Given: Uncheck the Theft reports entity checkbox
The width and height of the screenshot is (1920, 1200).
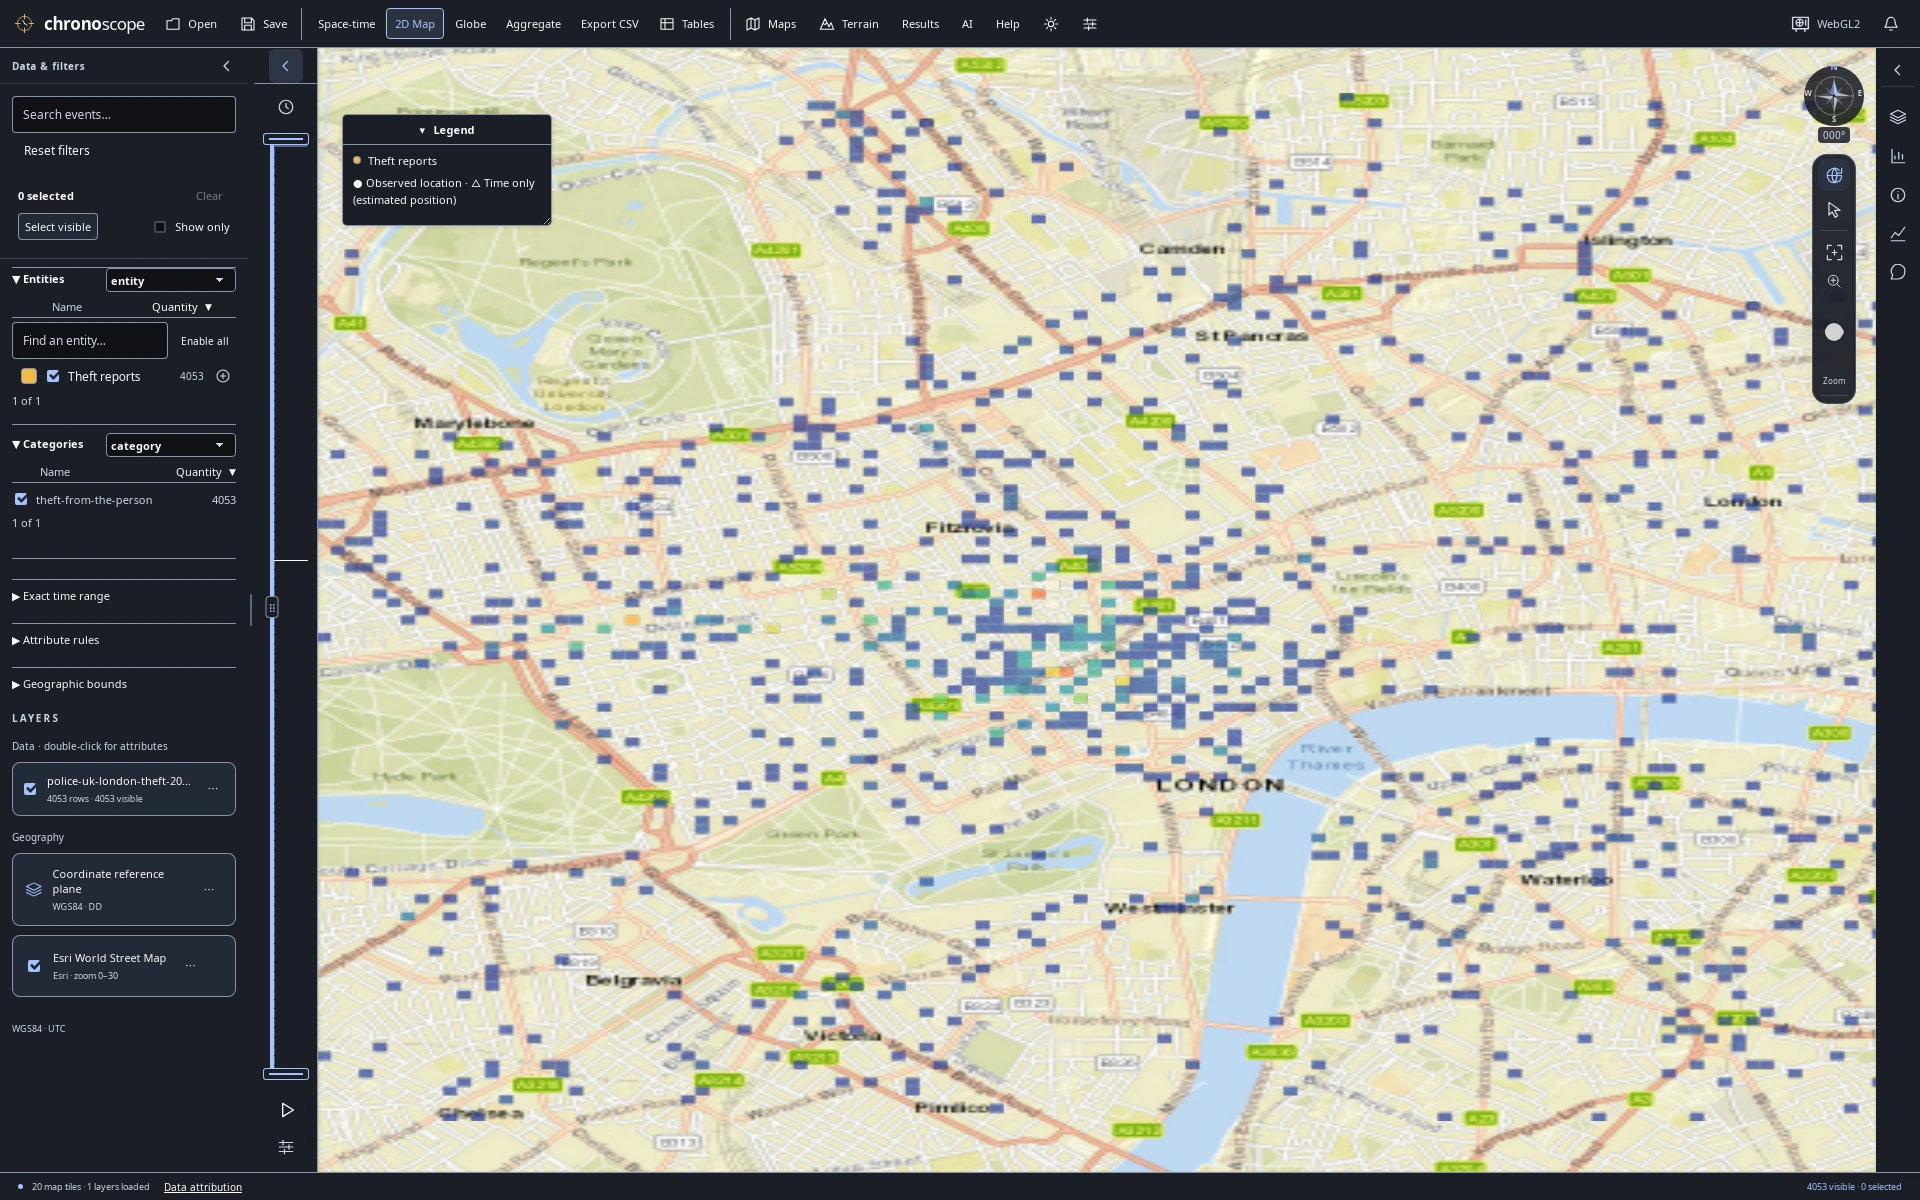Looking at the screenshot, I should point(54,376).
